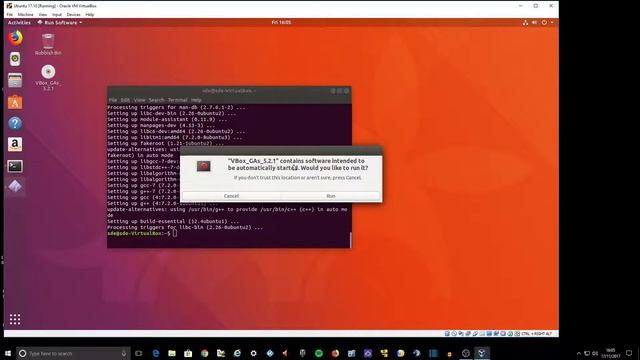Show hidden tray icons chevron
Viewport: 640px width, 360px height.
pos(578,353)
